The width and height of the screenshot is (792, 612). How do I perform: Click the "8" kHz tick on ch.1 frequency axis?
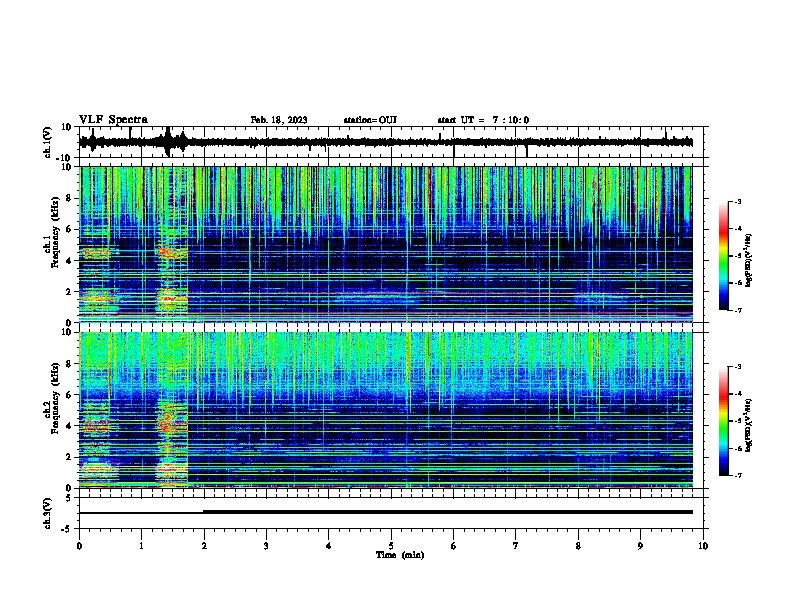pos(69,198)
